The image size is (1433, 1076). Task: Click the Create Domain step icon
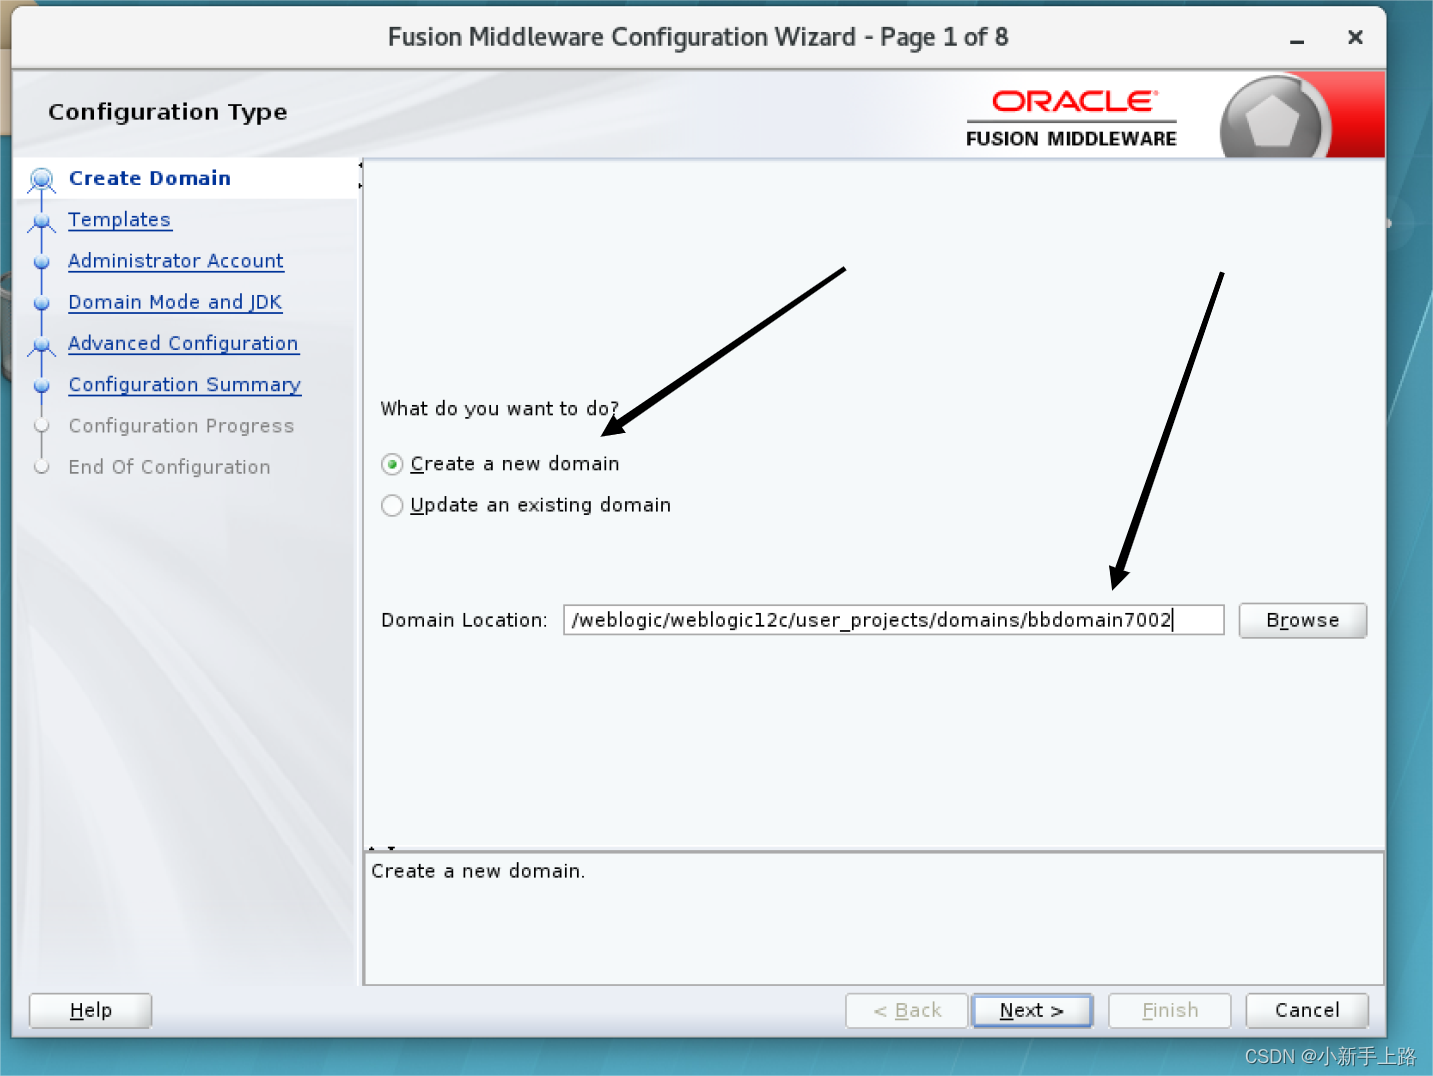41,180
